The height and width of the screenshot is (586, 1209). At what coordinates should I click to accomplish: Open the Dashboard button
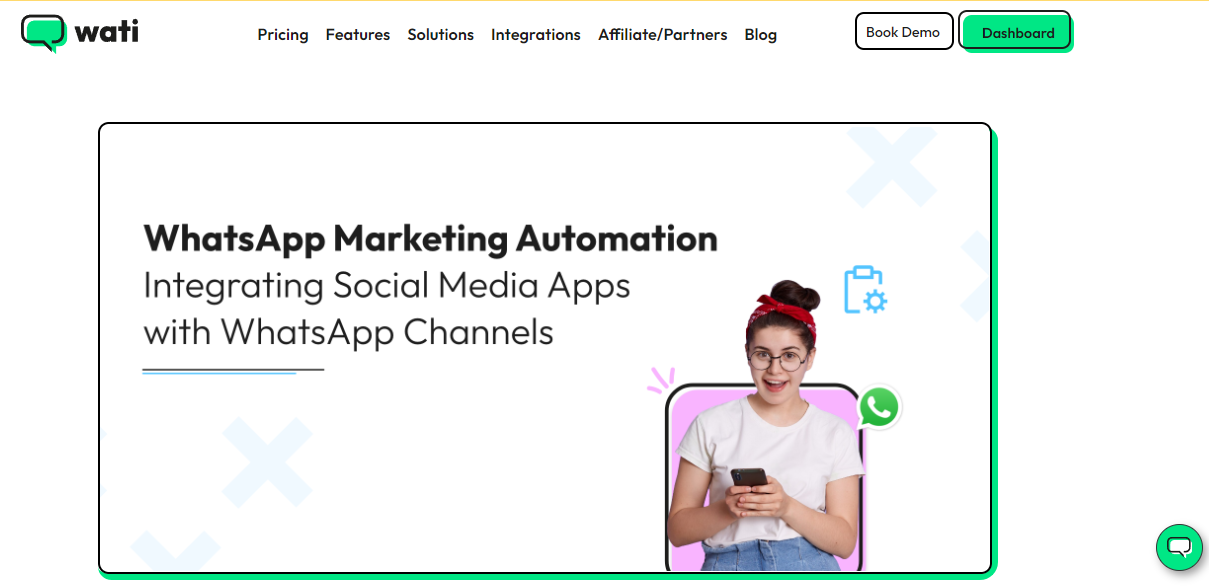tap(1016, 32)
